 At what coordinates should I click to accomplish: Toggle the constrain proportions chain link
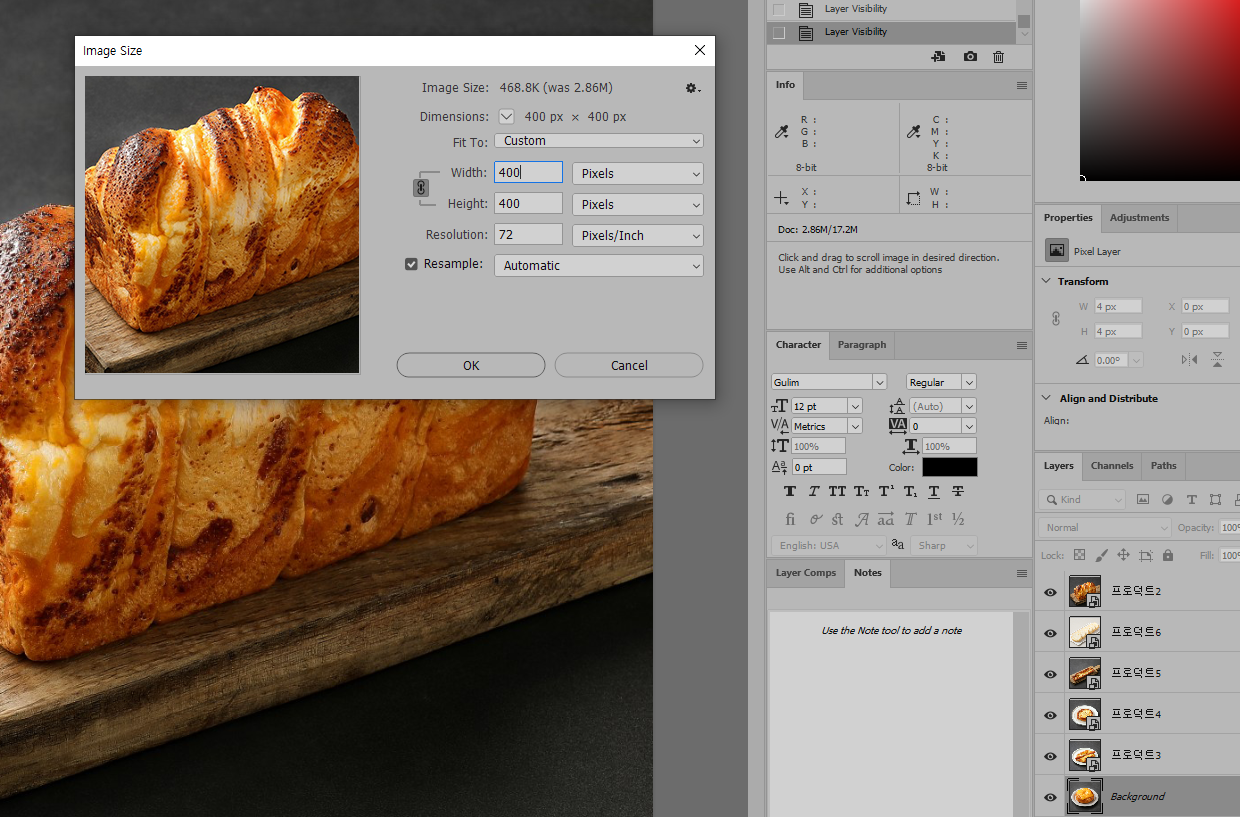tap(421, 188)
